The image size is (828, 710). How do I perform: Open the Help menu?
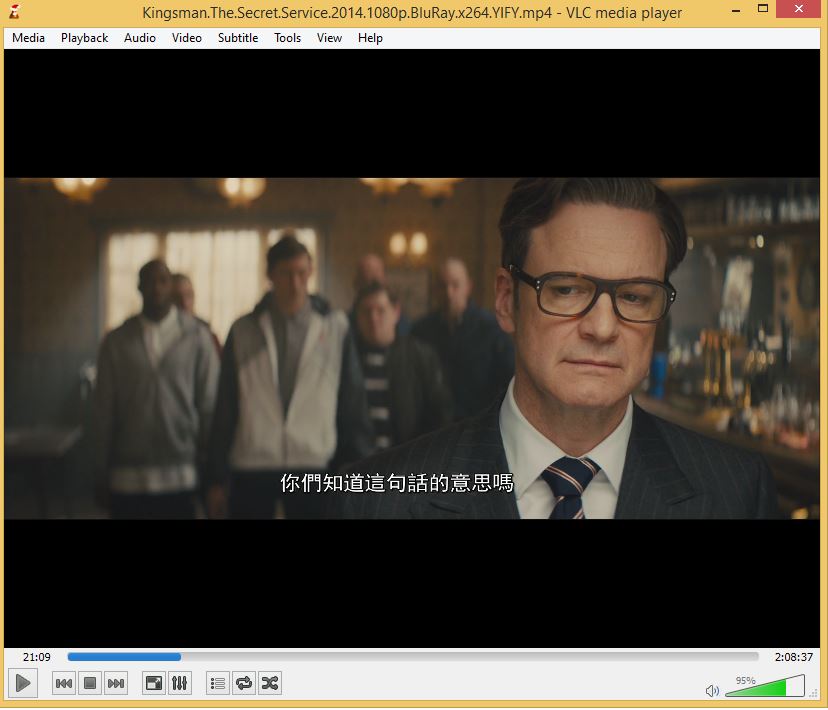click(370, 38)
